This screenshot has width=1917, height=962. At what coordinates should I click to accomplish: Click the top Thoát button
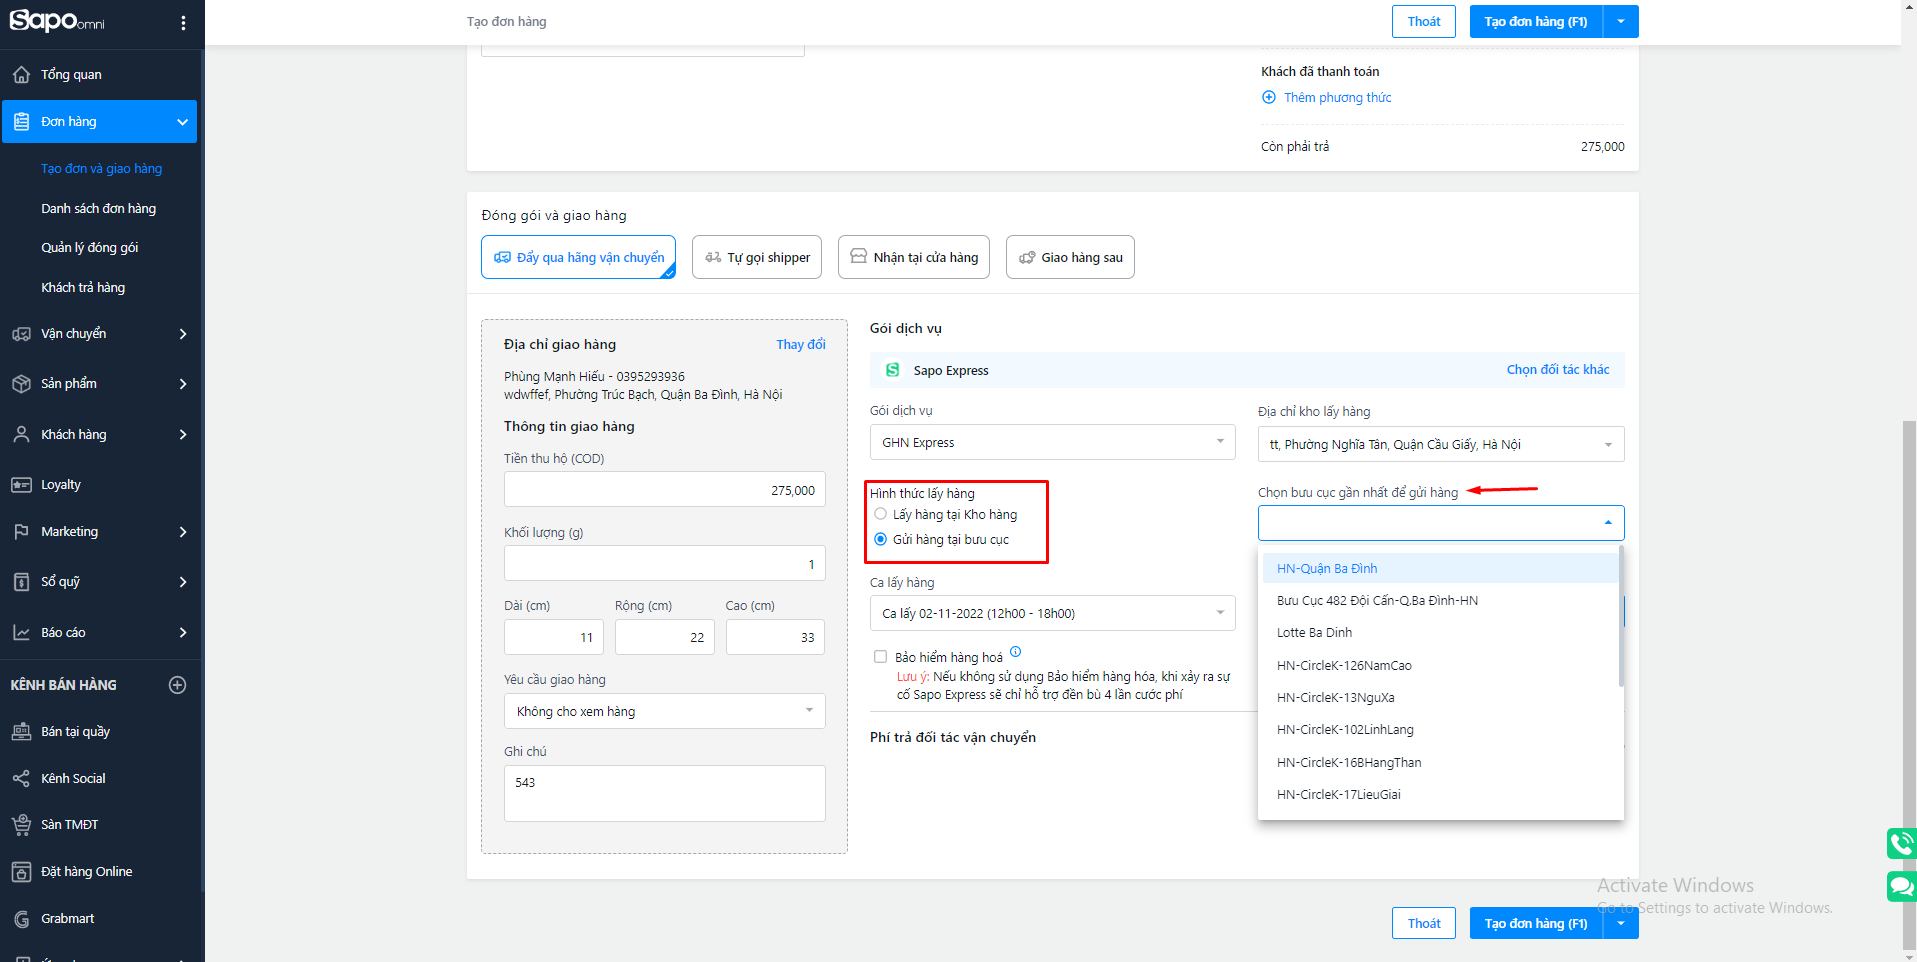click(1424, 21)
